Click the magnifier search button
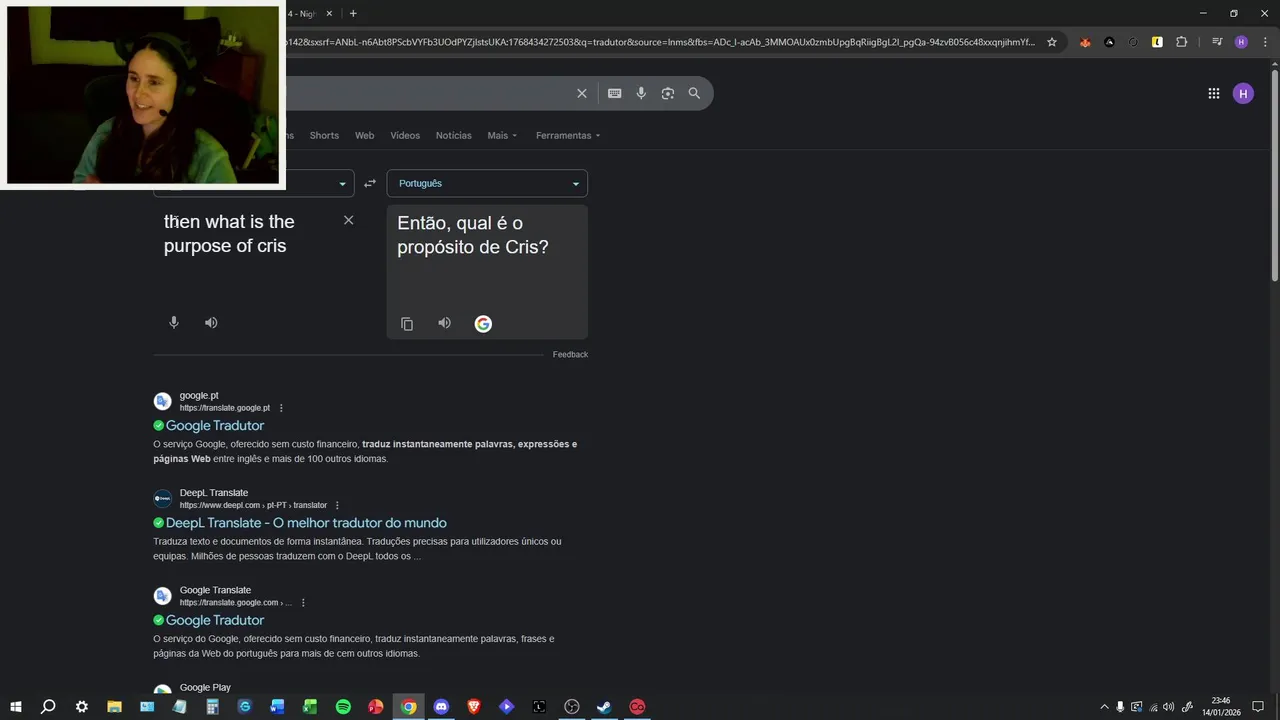This screenshot has width=1280, height=720. (694, 93)
